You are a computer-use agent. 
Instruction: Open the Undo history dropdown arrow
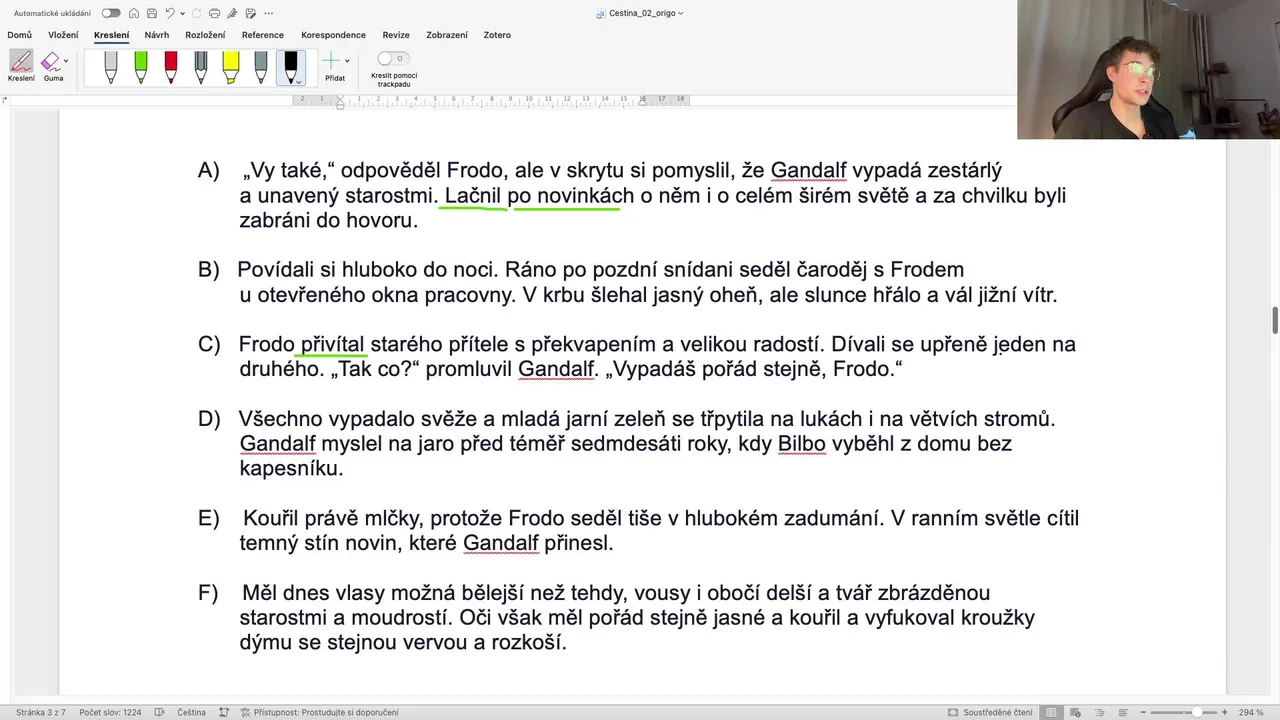(x=183, y=14)
